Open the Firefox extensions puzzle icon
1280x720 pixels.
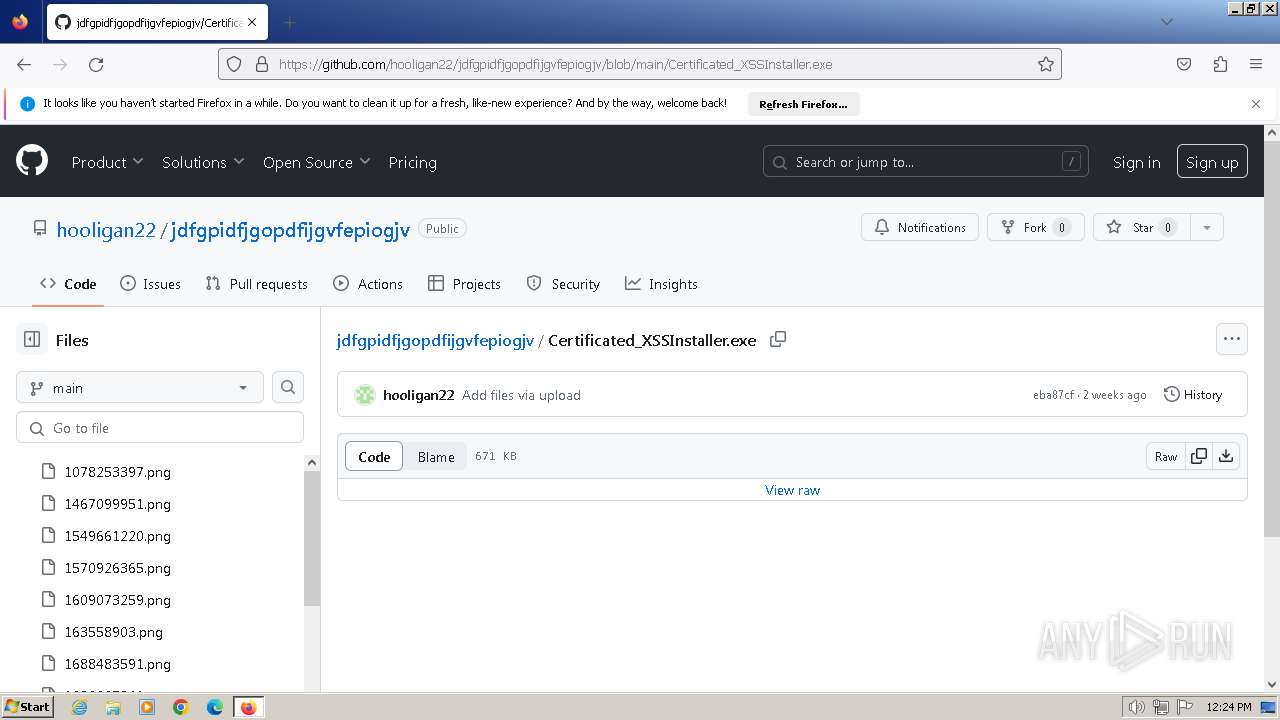[x=1220, y=64]
